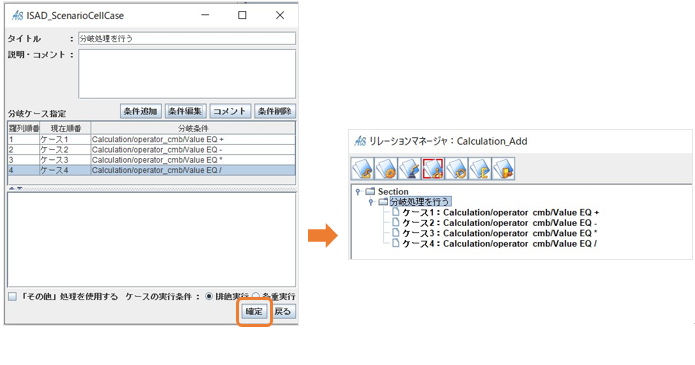Select tree row "ケース2 : Calculation/operator cmb/Value EQ -"
The width and height of the screenshot is (695, 365).
500,223
